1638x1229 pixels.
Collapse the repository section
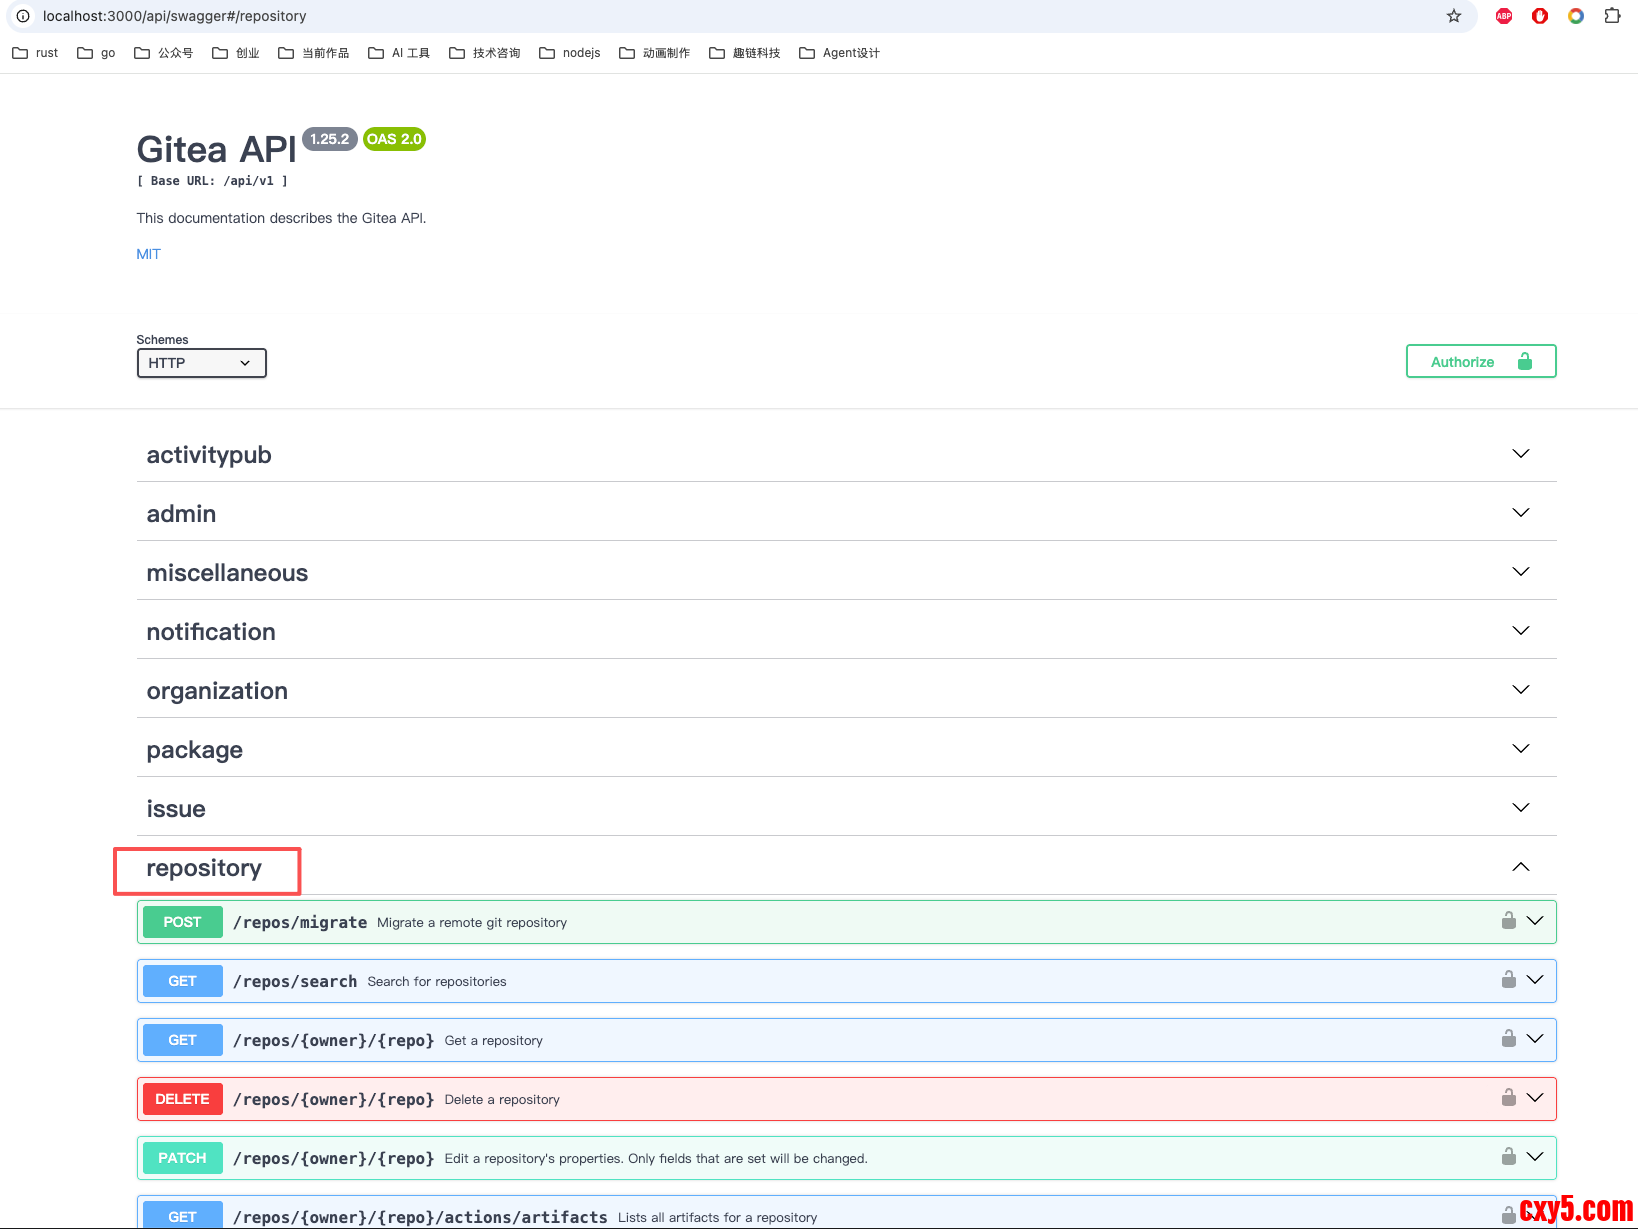[x=1520, y=867]
